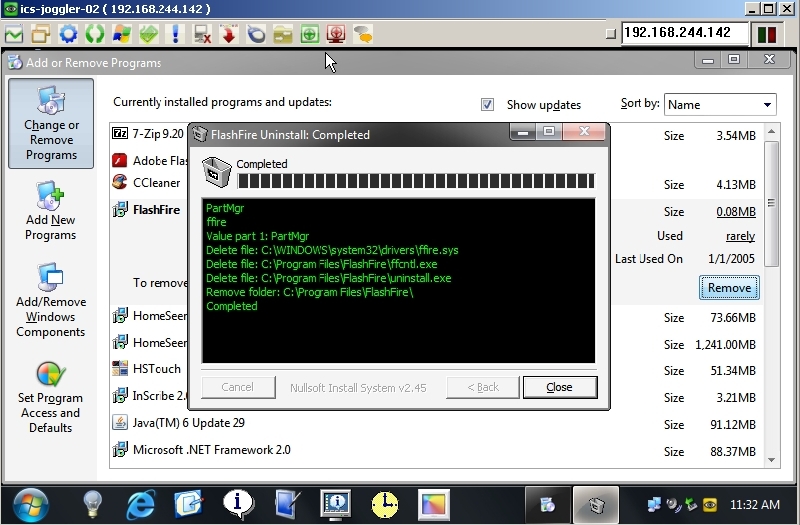The image size is (800, 525).
Task: Switch to Add or Remove Programs taskbar button
Action: click(547, 505)
